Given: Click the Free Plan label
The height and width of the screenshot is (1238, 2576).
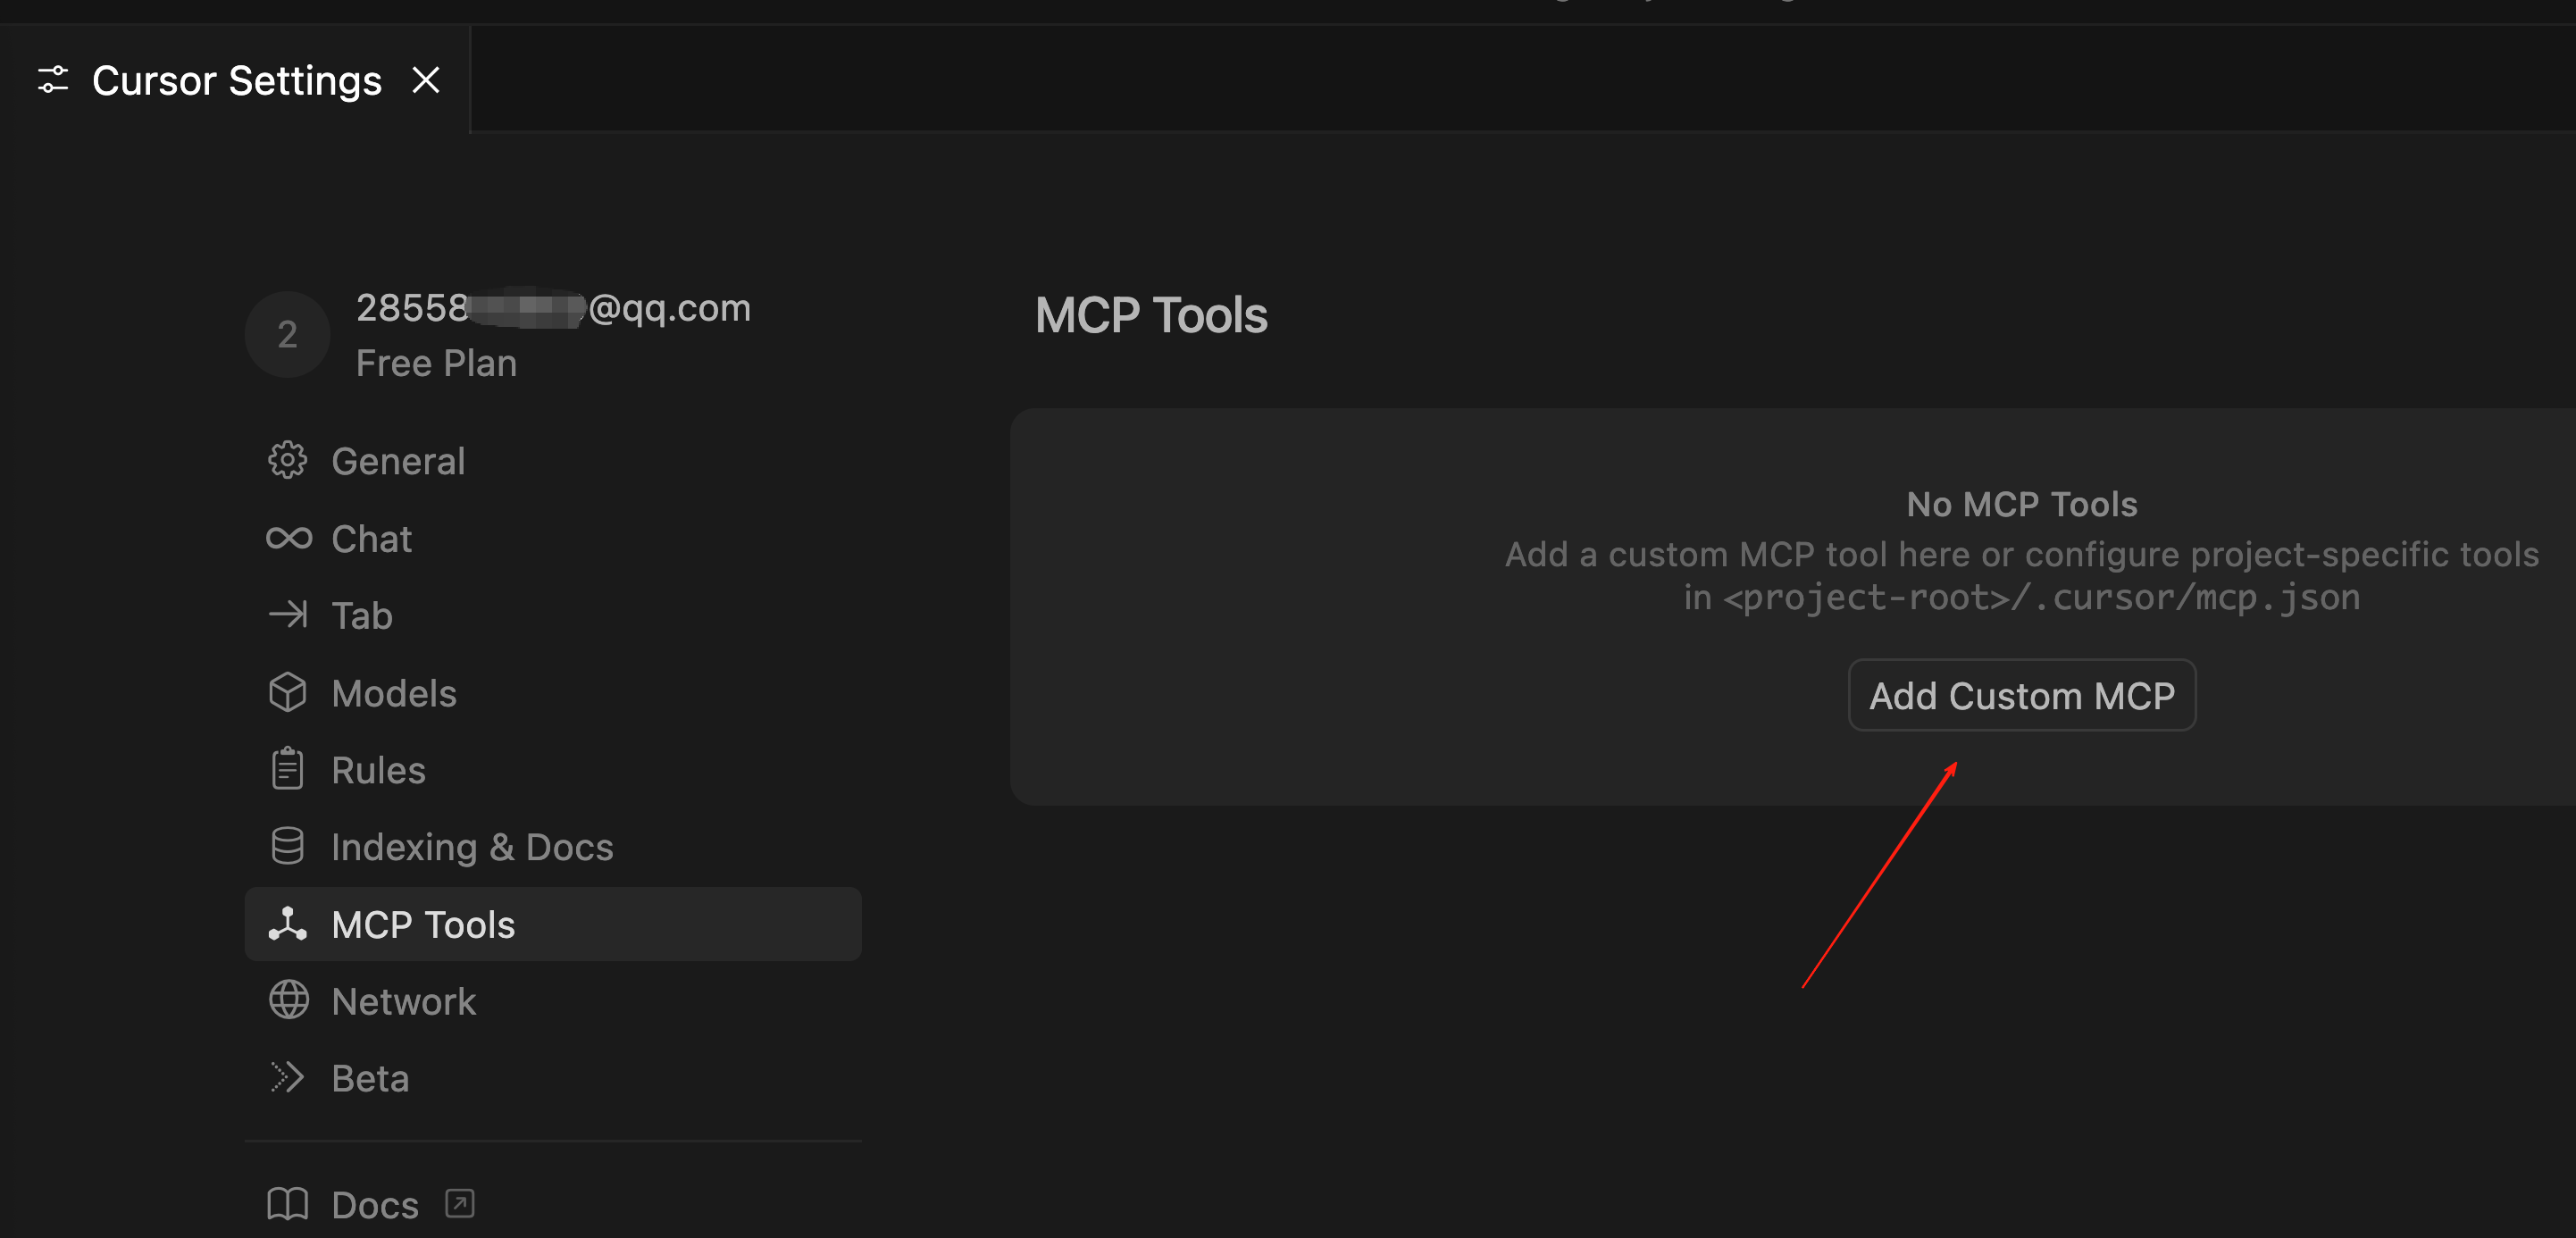Looking at the screenshot, I should 436,363.
